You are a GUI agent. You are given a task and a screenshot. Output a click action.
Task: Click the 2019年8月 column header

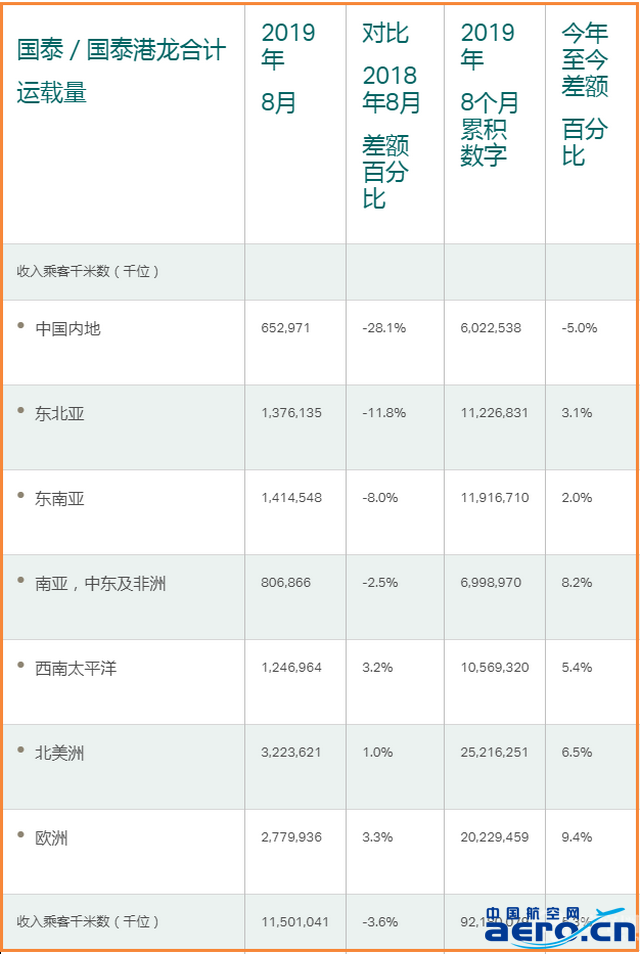(288, 68)
